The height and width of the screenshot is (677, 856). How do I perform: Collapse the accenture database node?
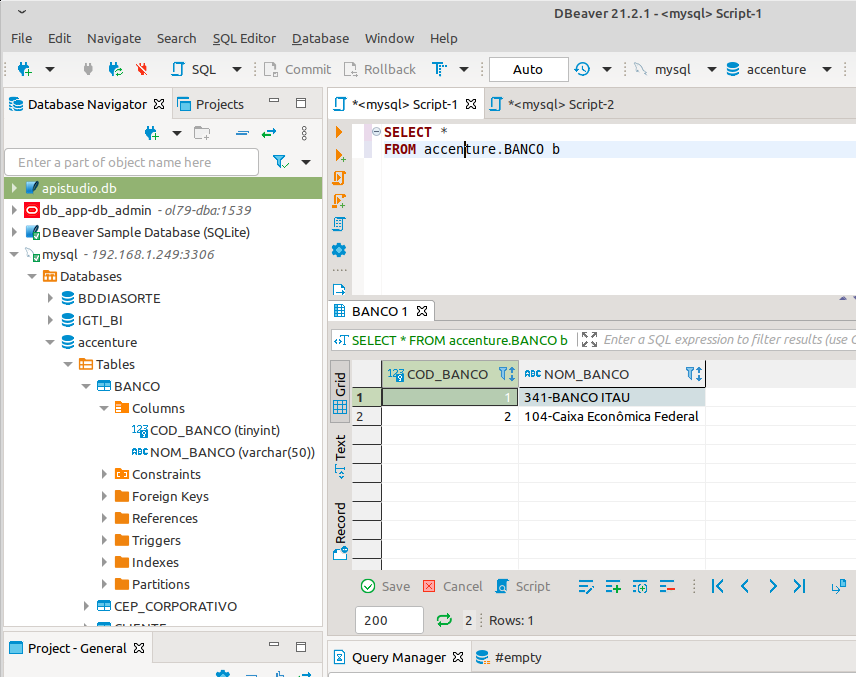(51, 342)
